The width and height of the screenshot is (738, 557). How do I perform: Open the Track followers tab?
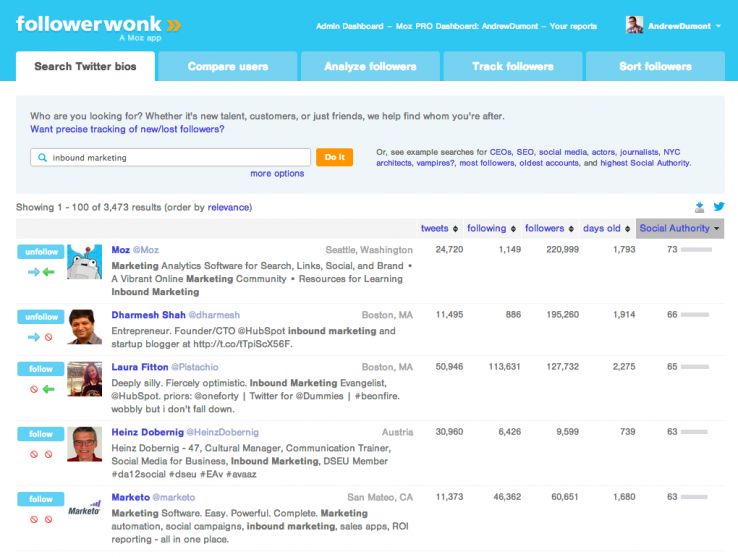pyautogui.click(x=512, y=67)
